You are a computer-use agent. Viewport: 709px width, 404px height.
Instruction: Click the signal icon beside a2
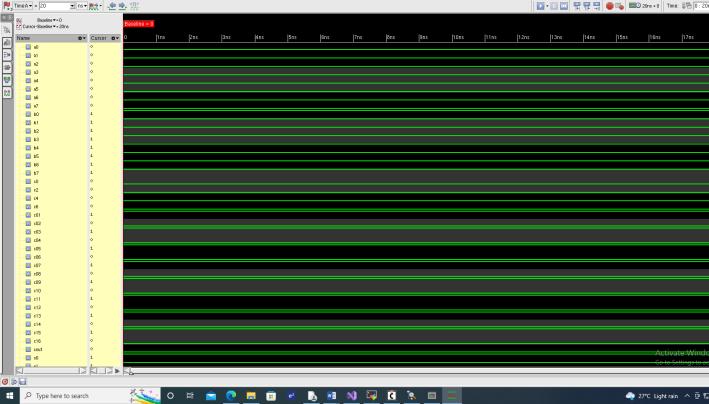(x=28, y=64)
